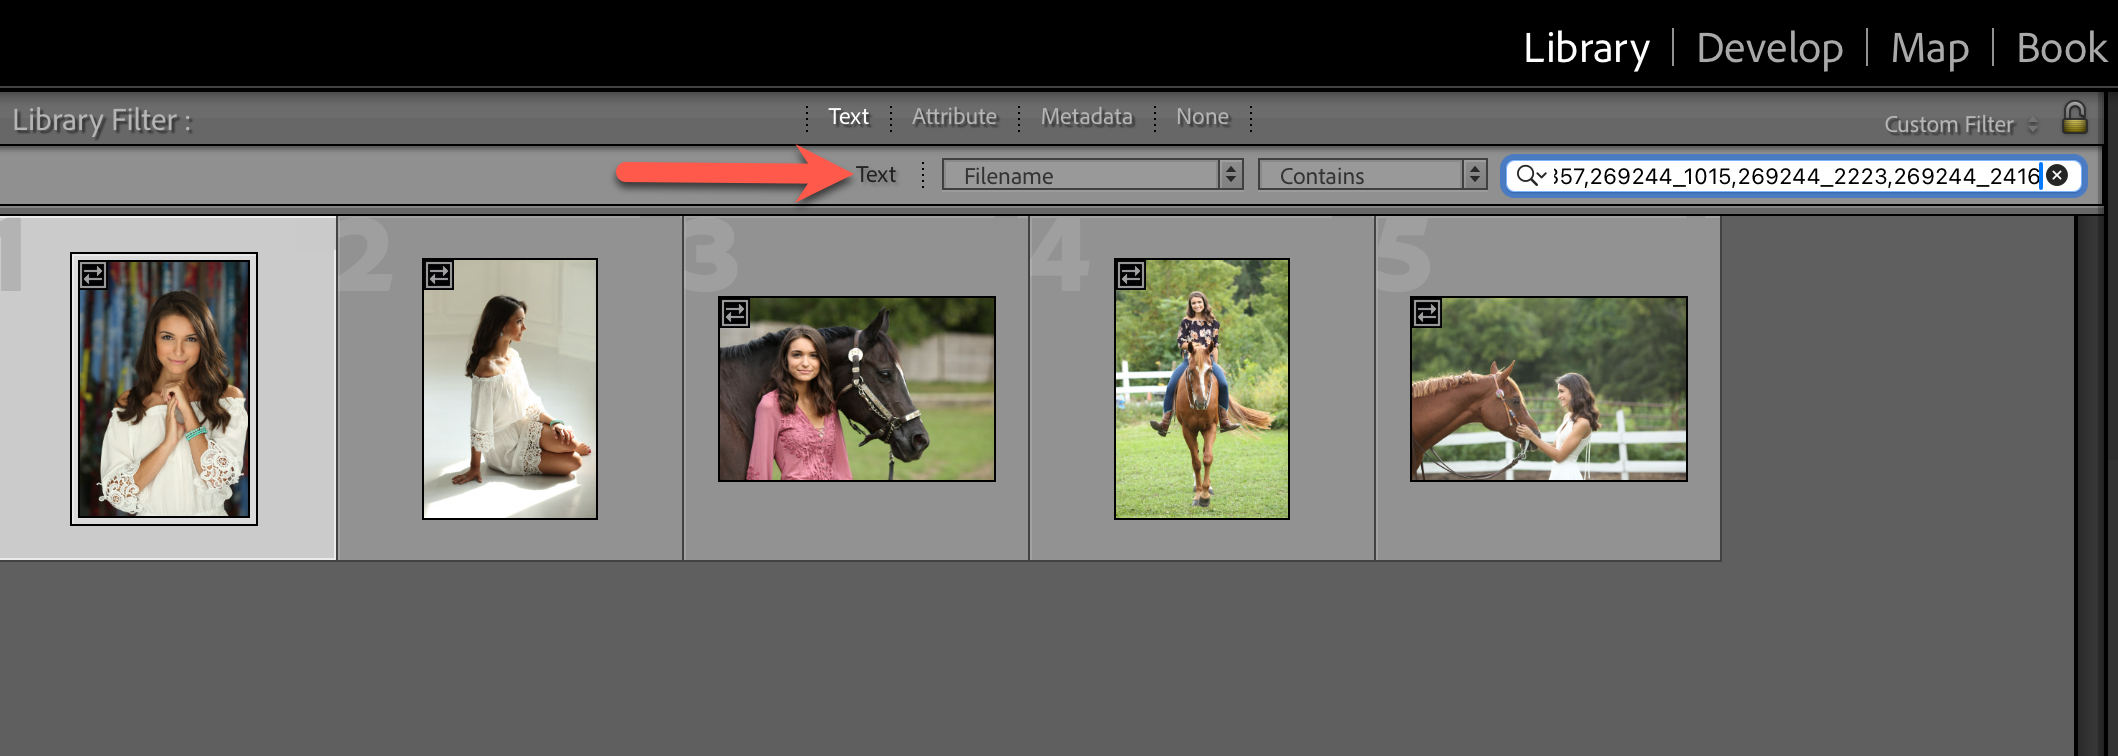
Task: Open the Filename search target dropdown
Action: coord(1092,176)
